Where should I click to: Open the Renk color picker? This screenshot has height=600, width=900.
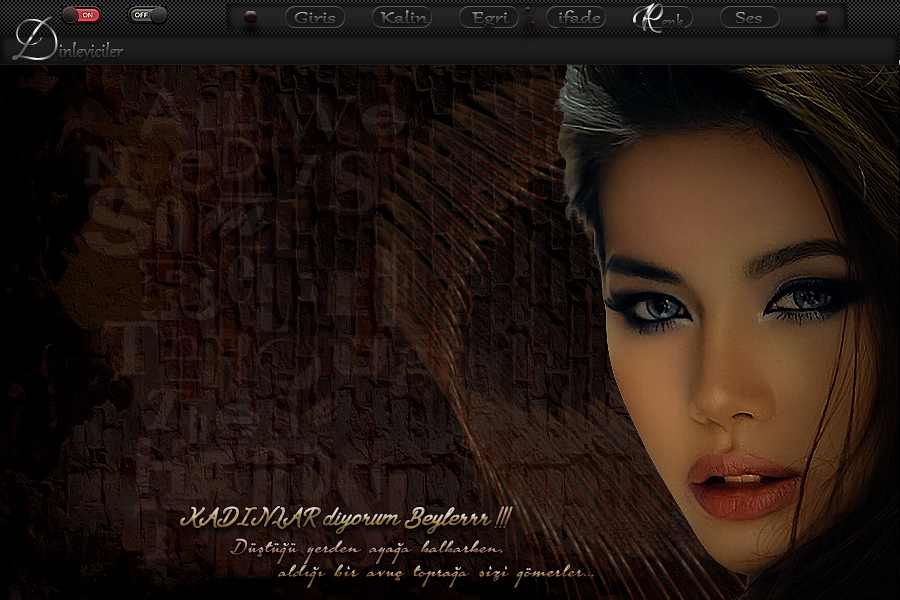662,18
